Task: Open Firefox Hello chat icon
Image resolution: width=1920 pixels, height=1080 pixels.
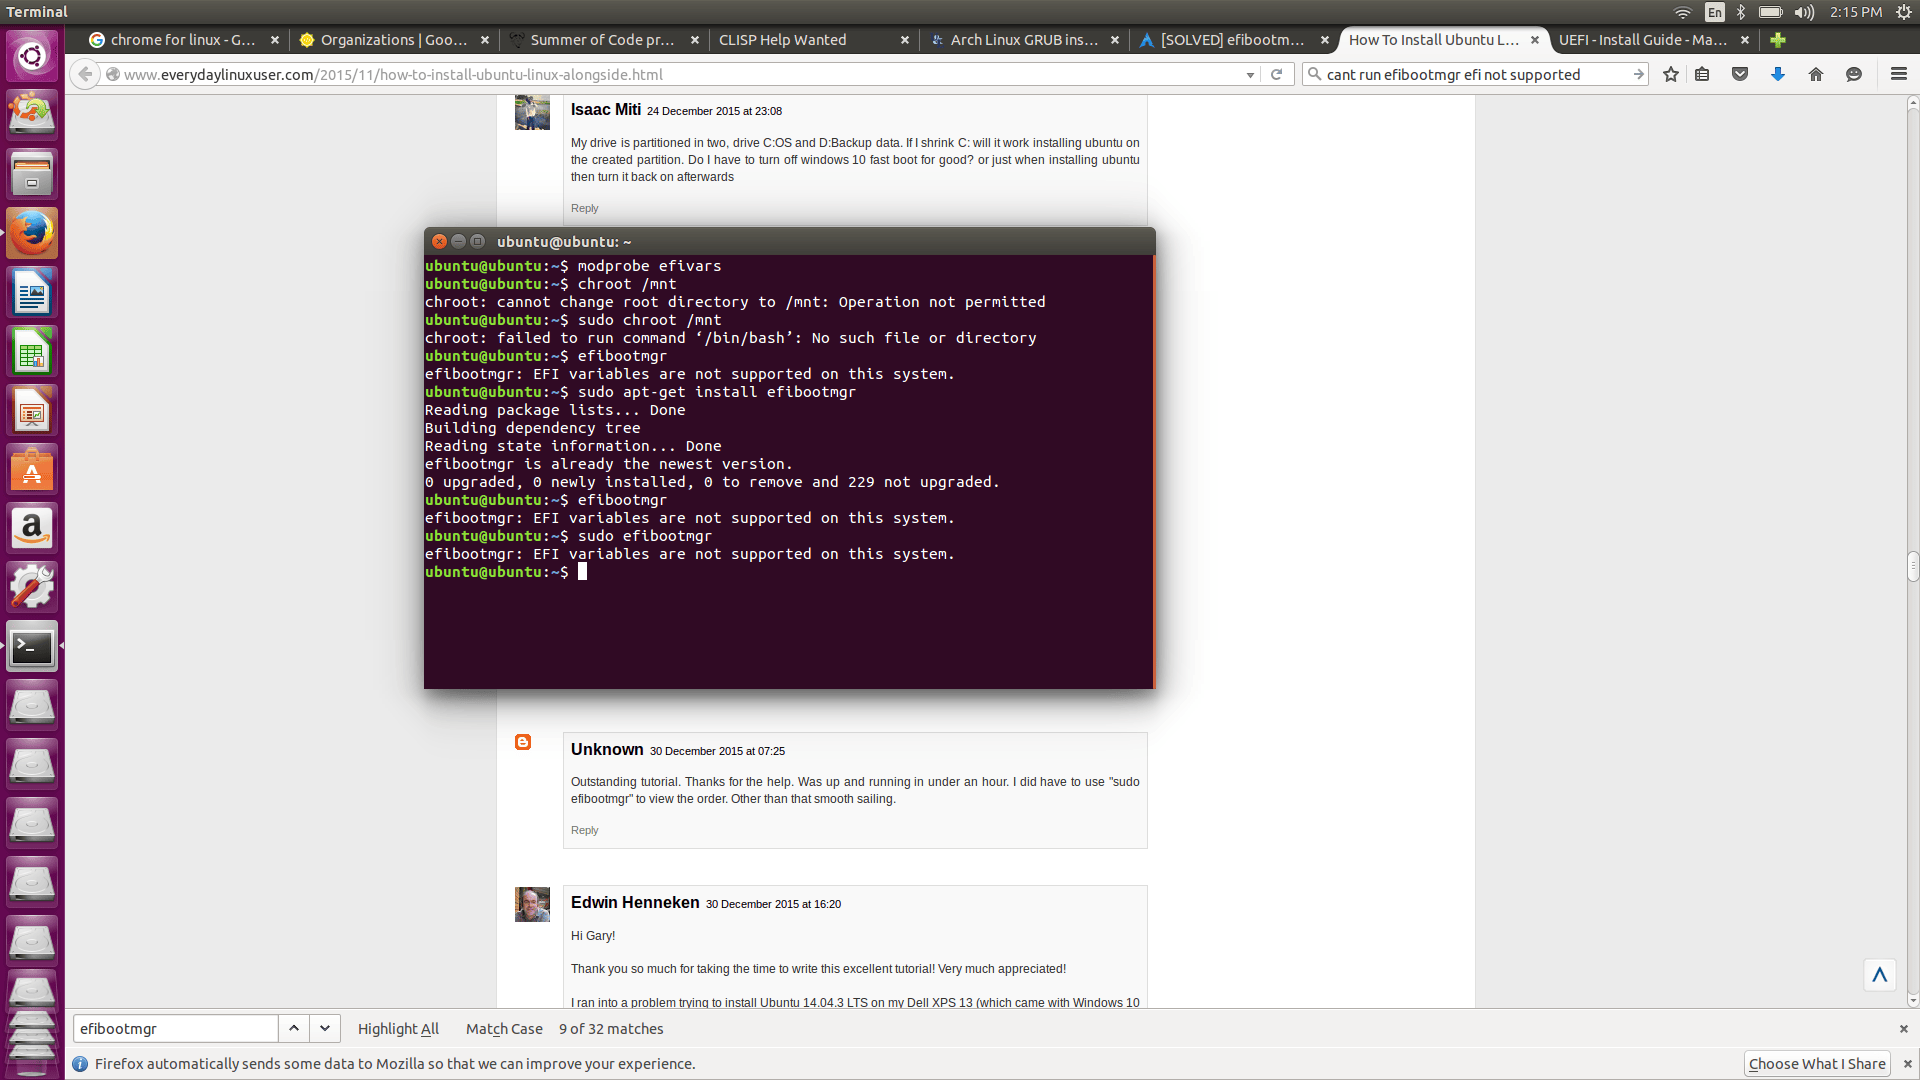Action: coord(1854,74)
